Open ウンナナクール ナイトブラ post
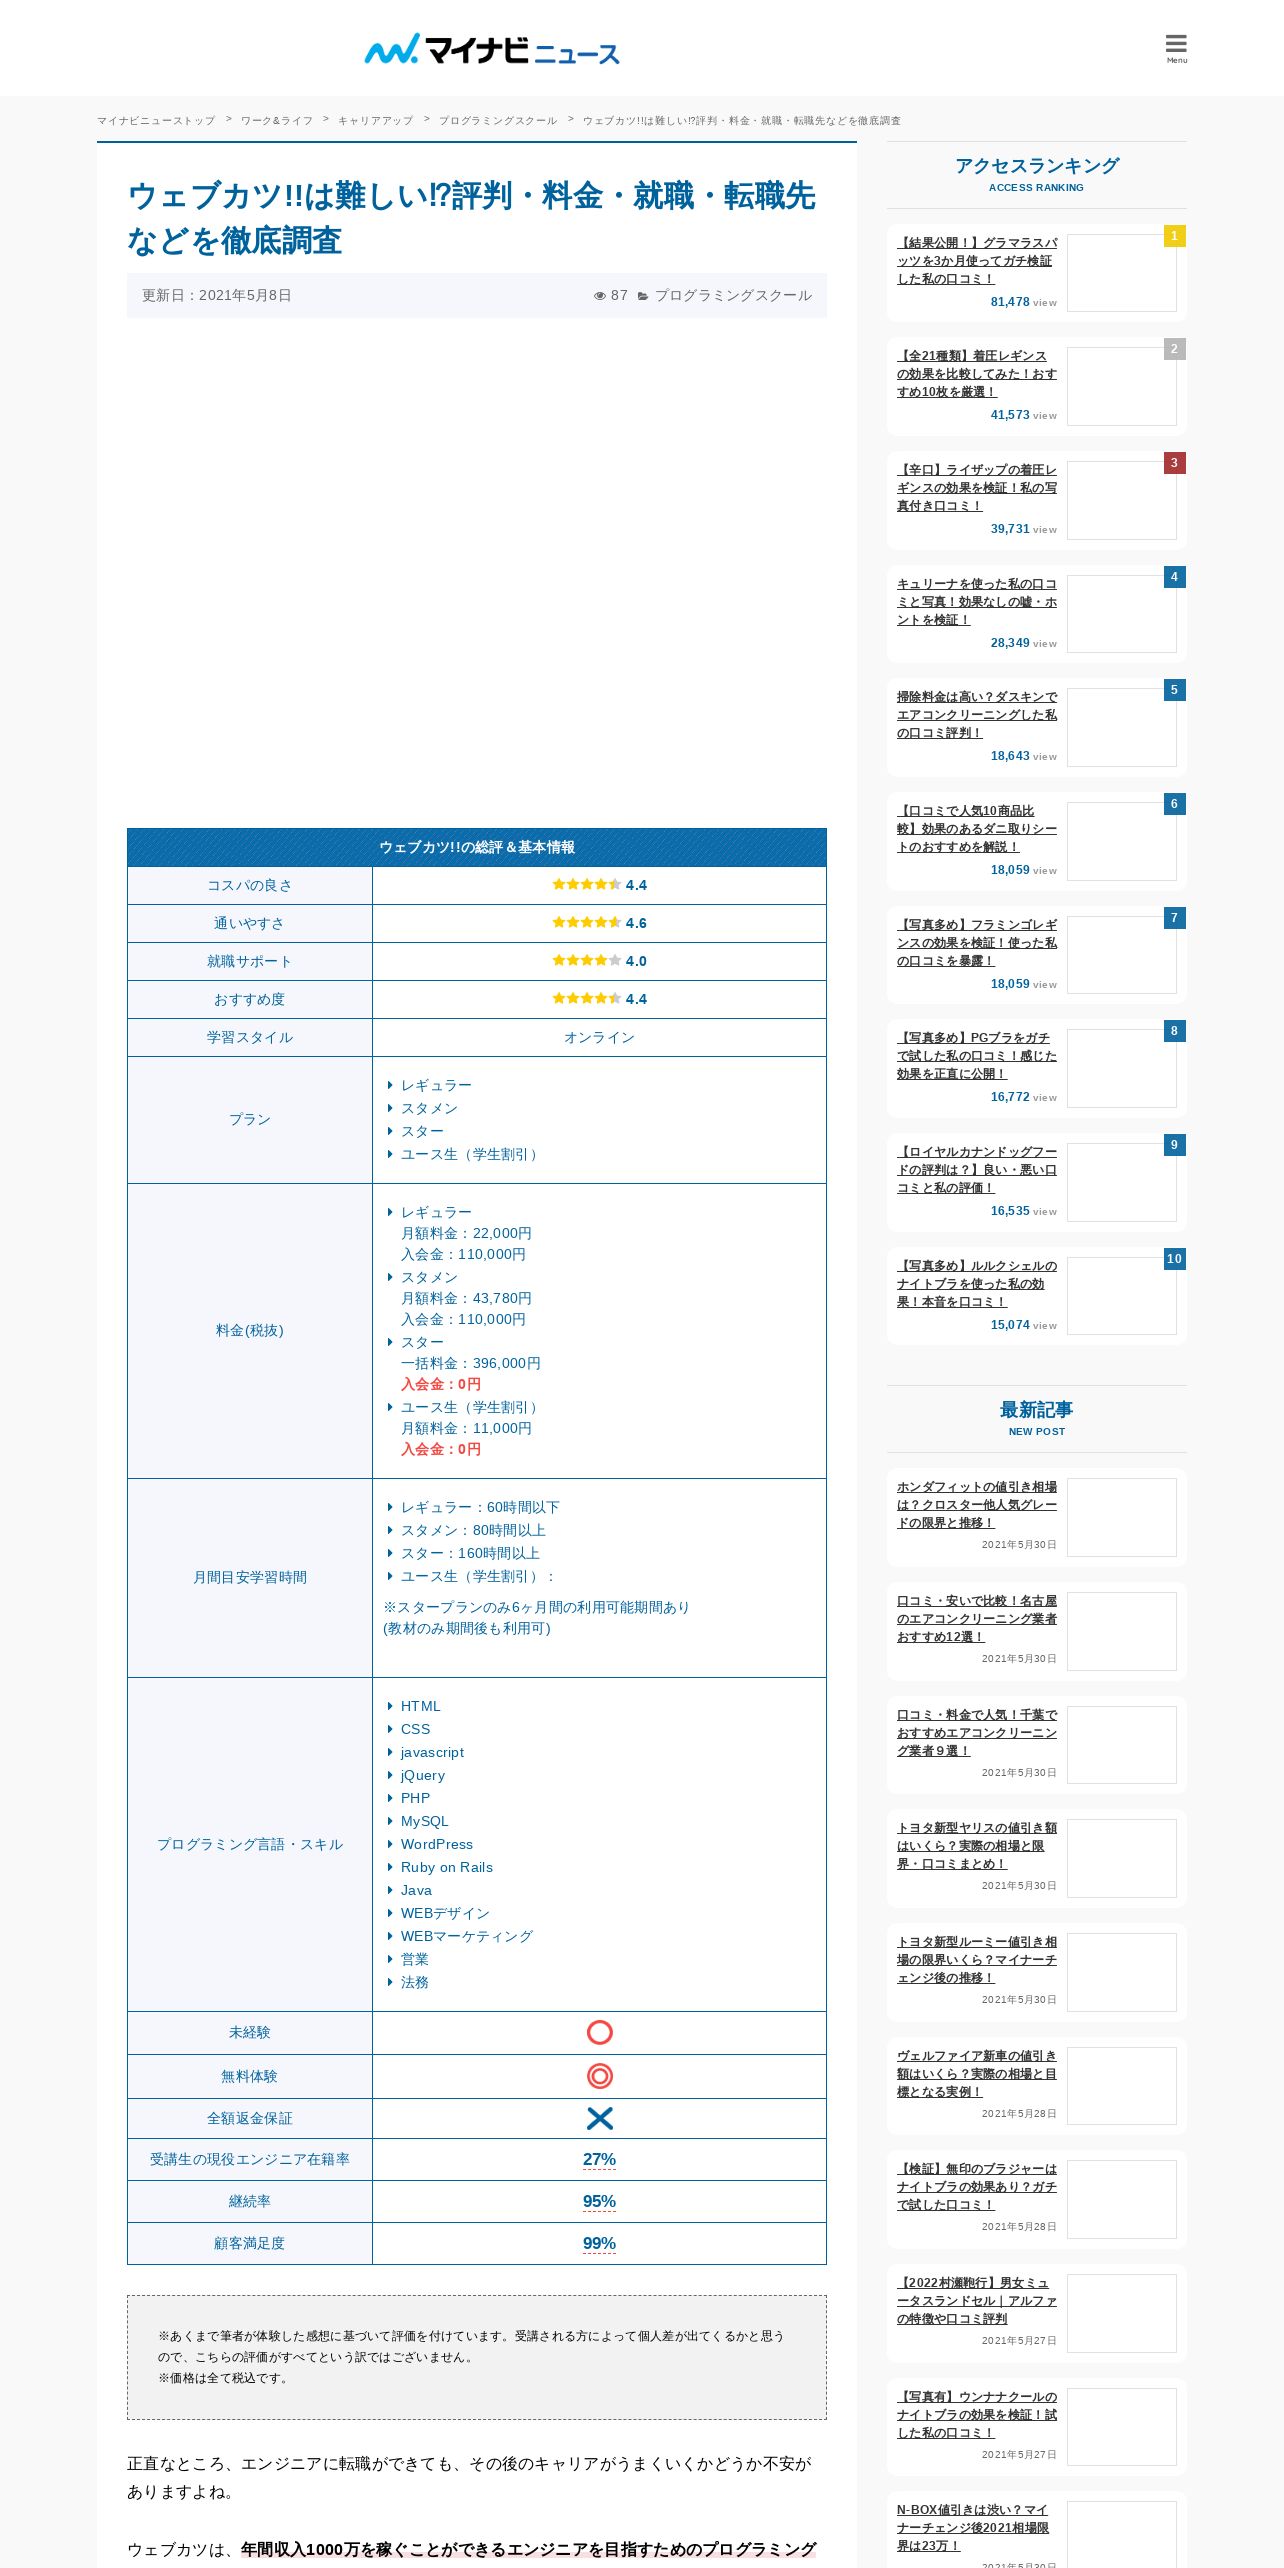This screenshot has width=1284, height=2568. pyautogui.click(x=976, y=2415)
